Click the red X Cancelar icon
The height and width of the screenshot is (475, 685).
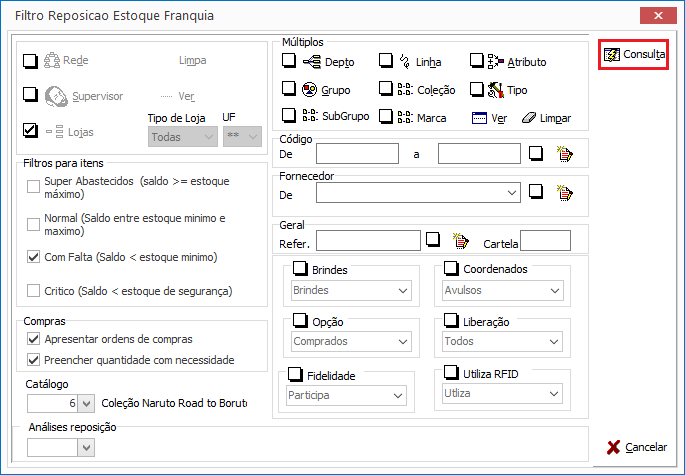(613, 447)
